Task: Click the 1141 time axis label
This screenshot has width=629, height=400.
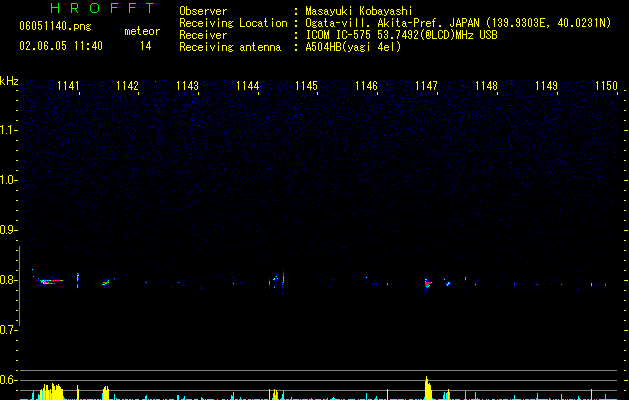Action: [x=68, y=86]
